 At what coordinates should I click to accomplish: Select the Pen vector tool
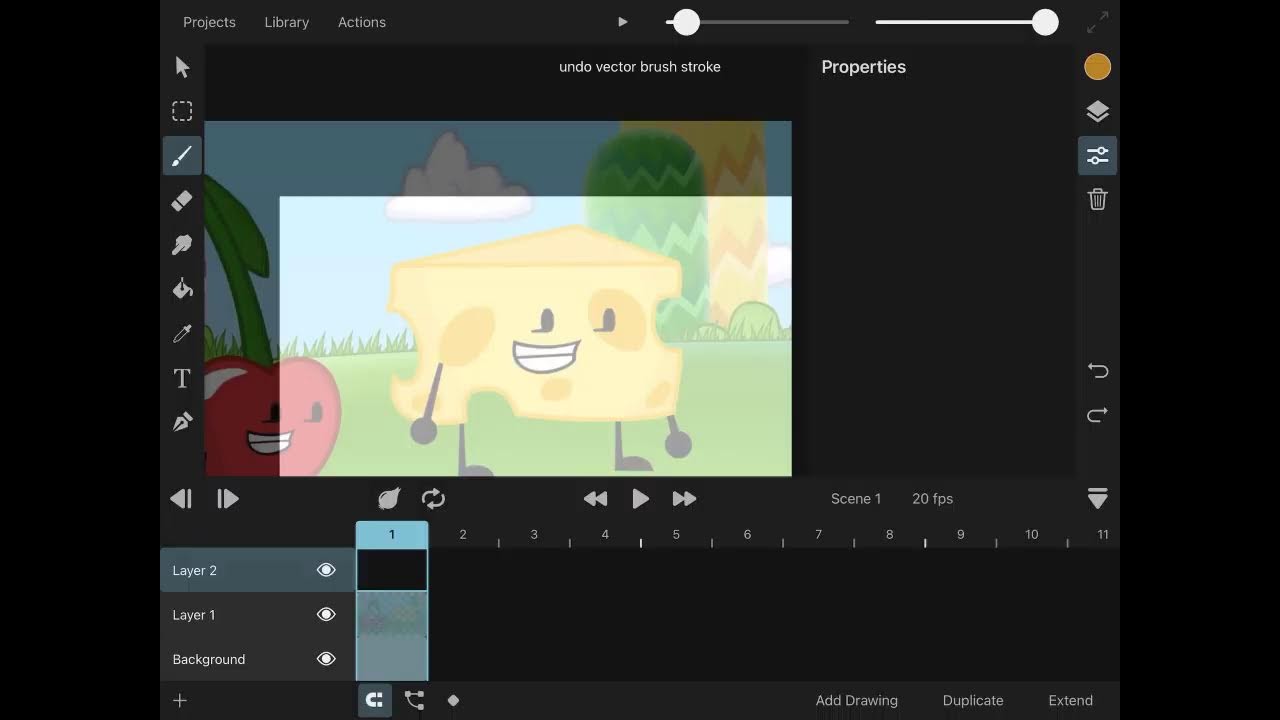[x=182, y=422]
